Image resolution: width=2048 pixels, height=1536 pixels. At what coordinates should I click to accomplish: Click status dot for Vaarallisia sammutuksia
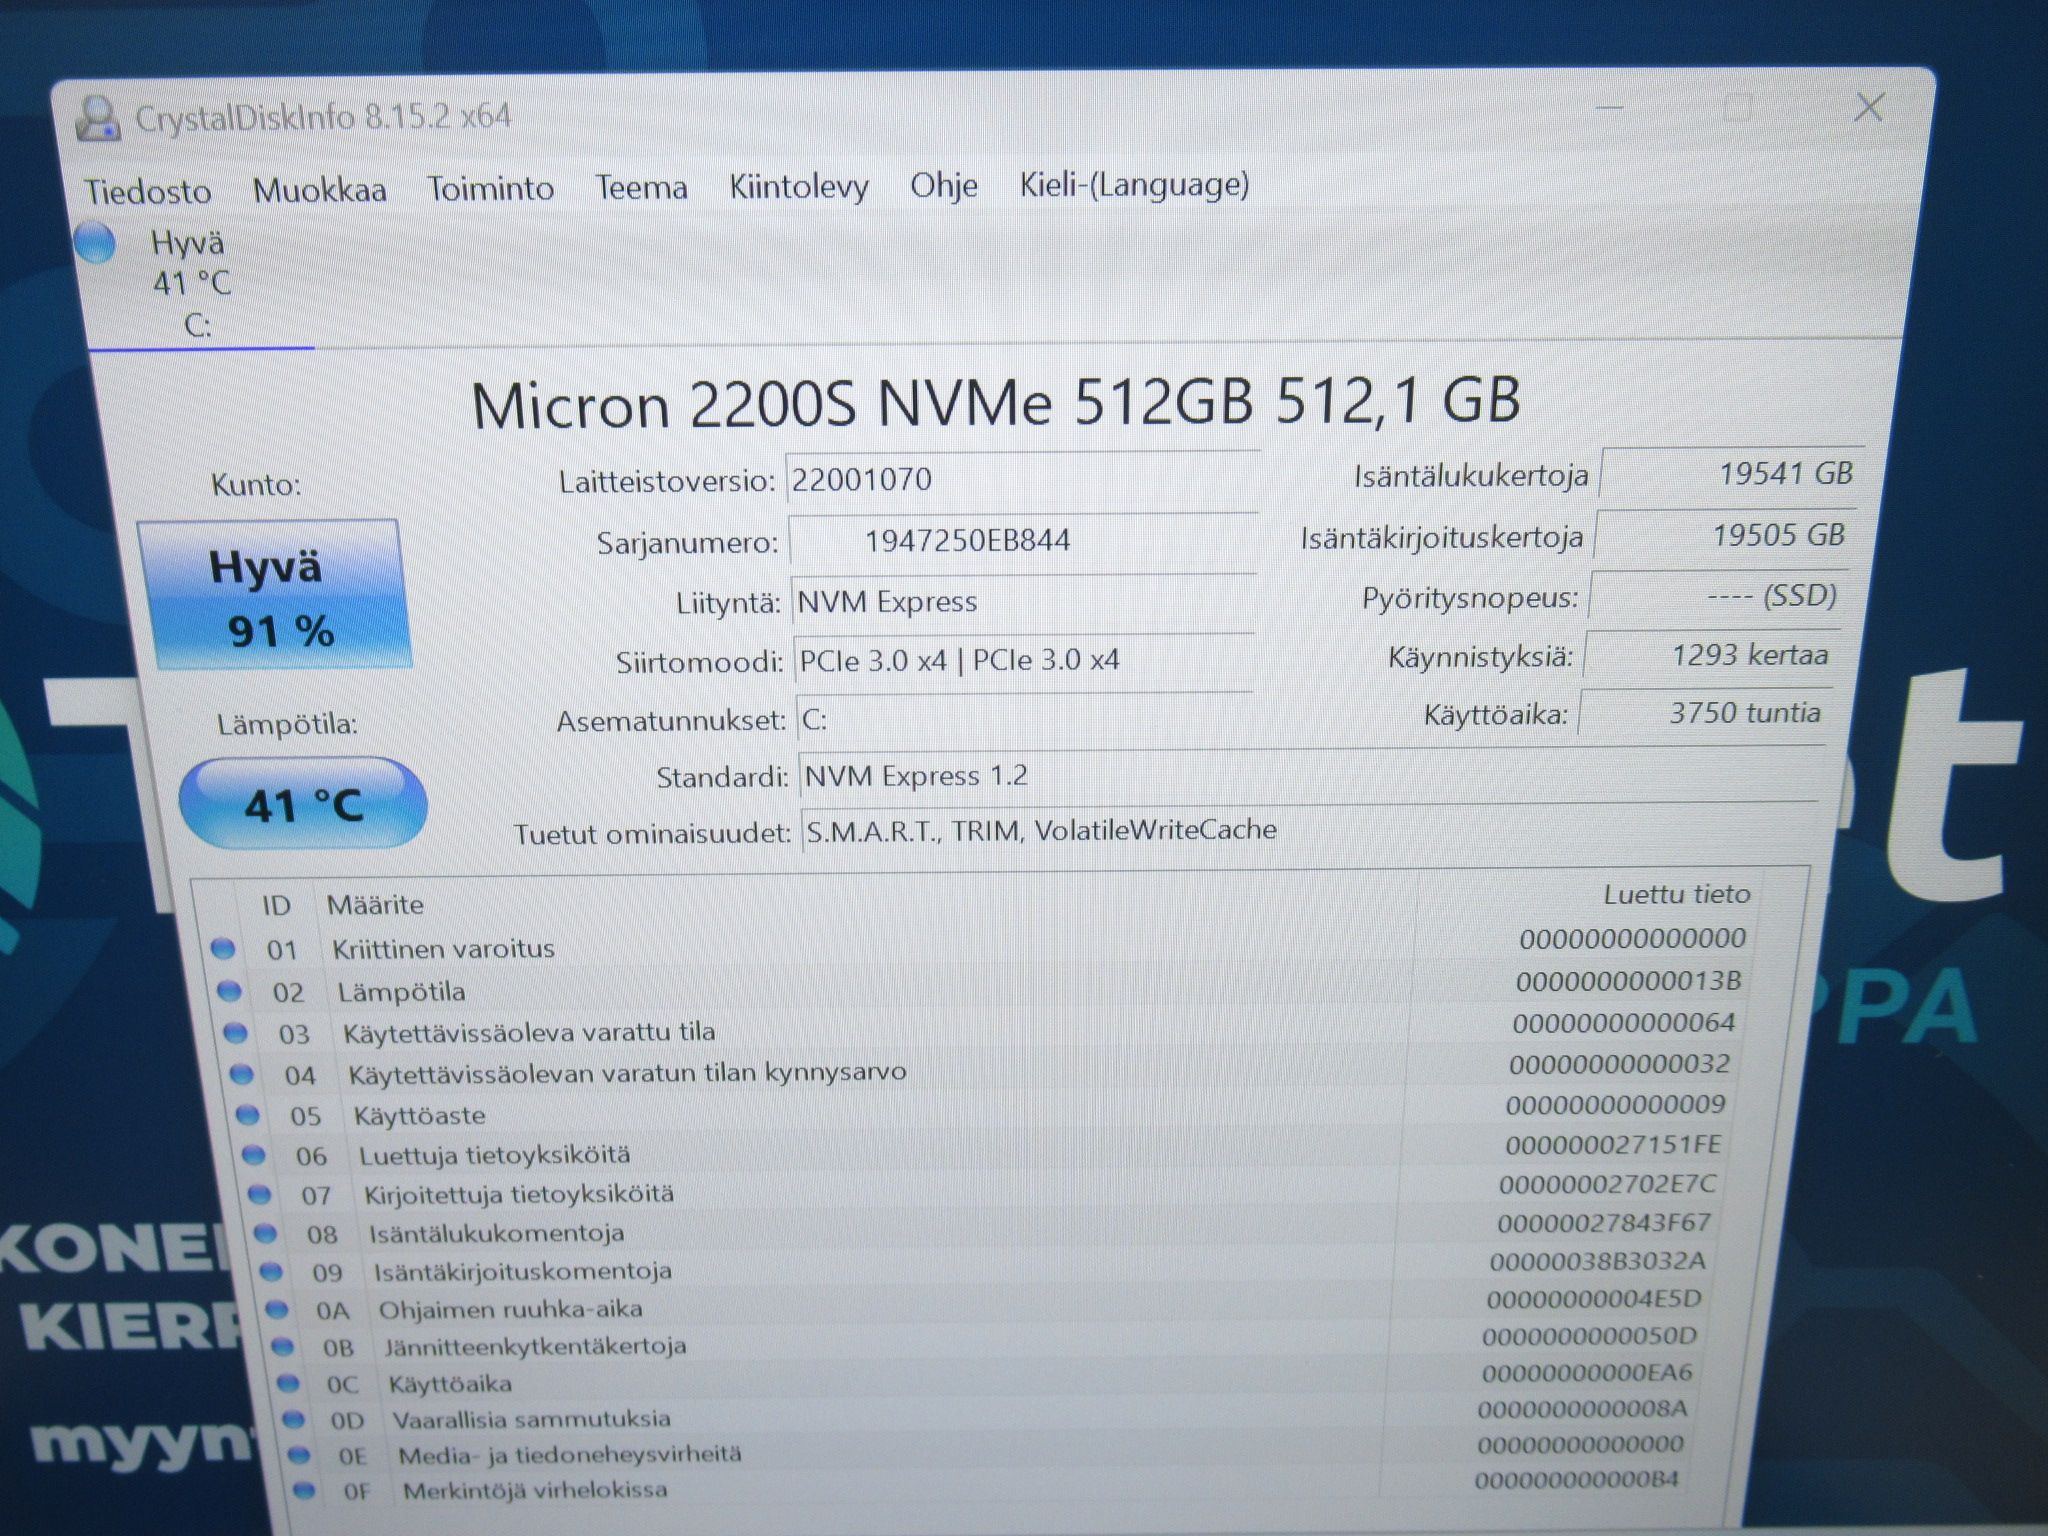coord(292,1419)
